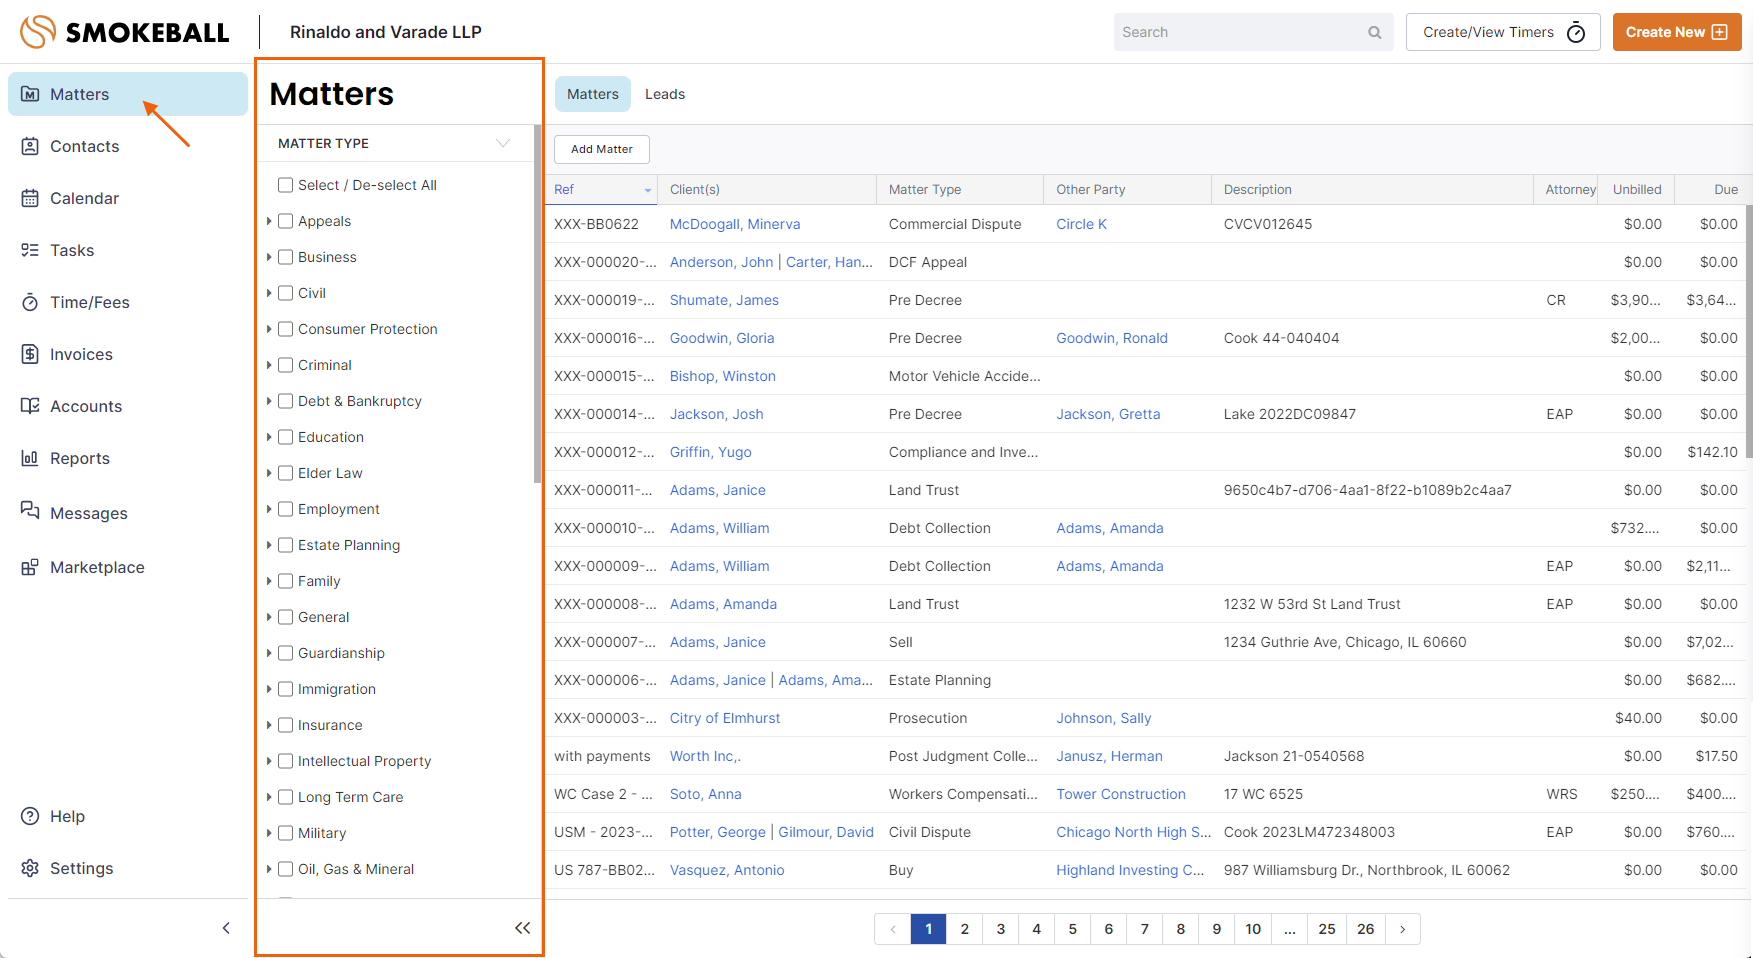
Task: Click the plus icon in Create New
Action: (1720, 32)
